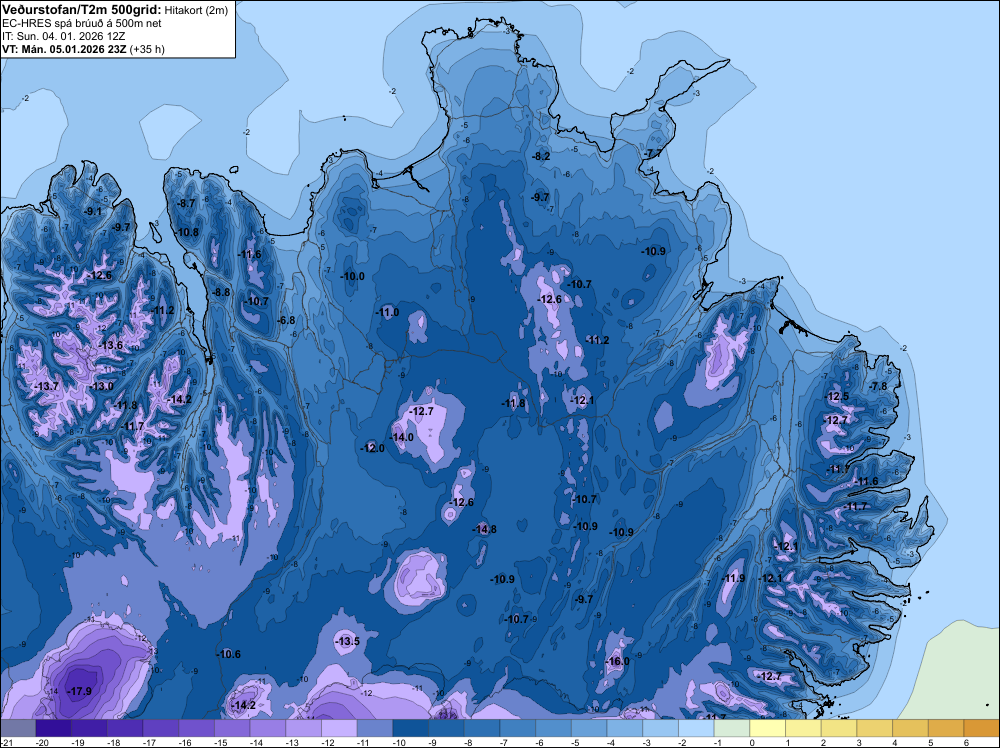Select the -13.7 temperature label
The image size is (1000, 748).
[47, 386]
